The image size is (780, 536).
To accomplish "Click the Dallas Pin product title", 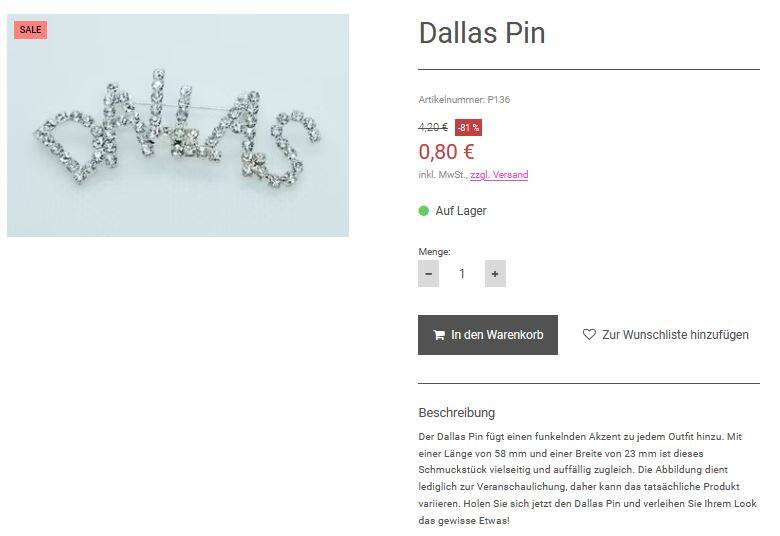I will [x=482, y=33].
